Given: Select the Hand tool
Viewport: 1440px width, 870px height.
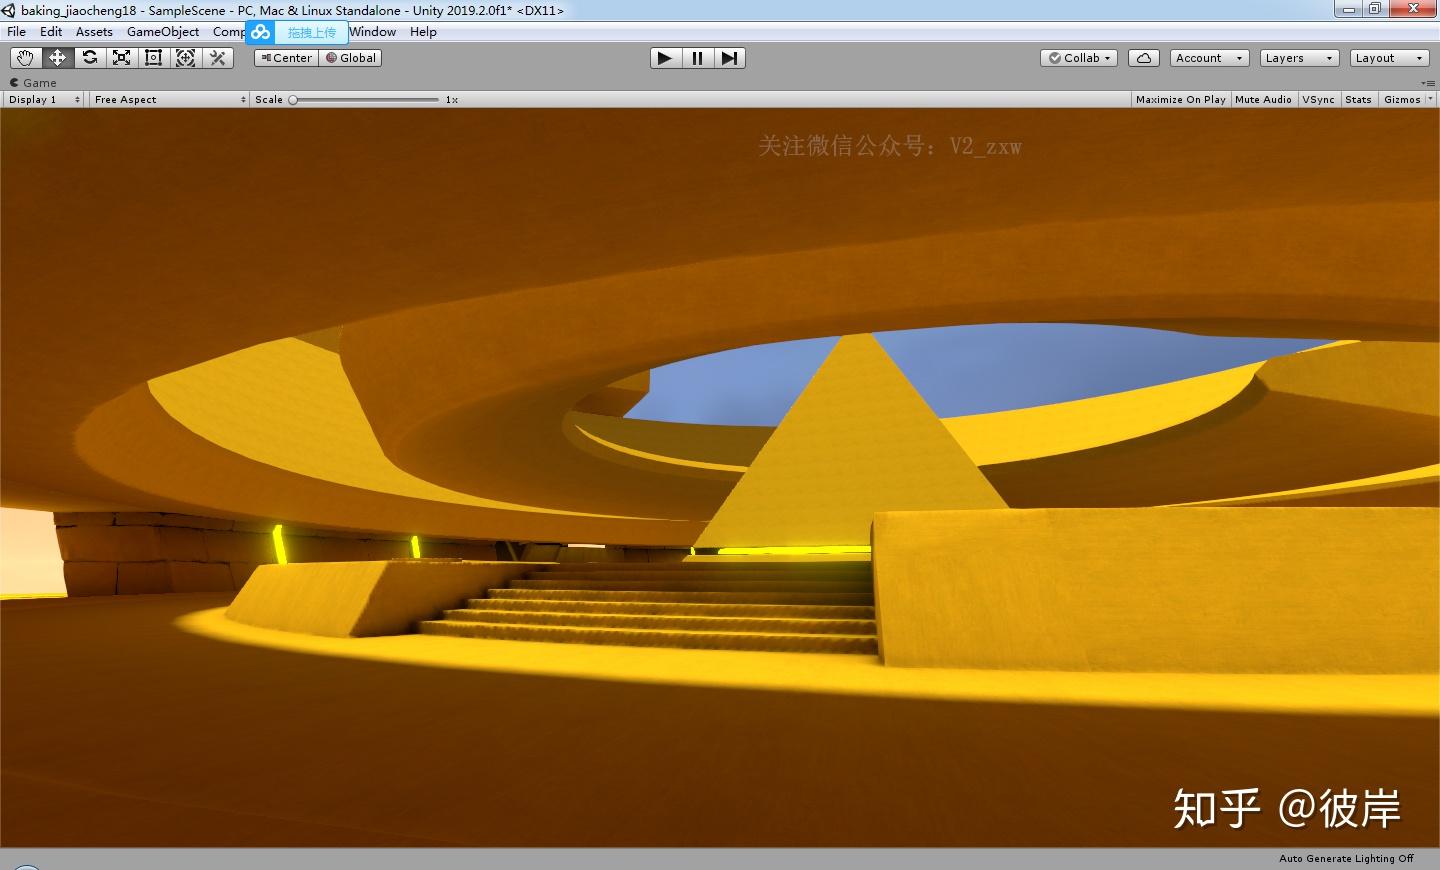Looking at the screenshot, I should (x=25, y=58).
